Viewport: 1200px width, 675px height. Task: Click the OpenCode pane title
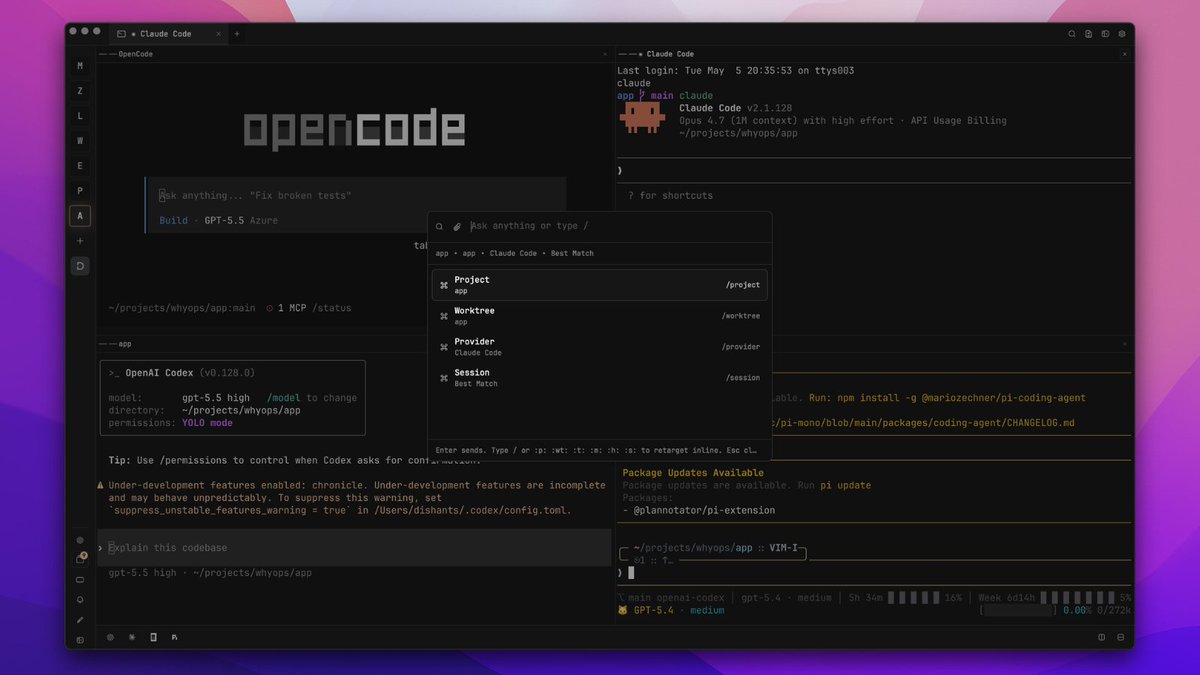[136, 54]
